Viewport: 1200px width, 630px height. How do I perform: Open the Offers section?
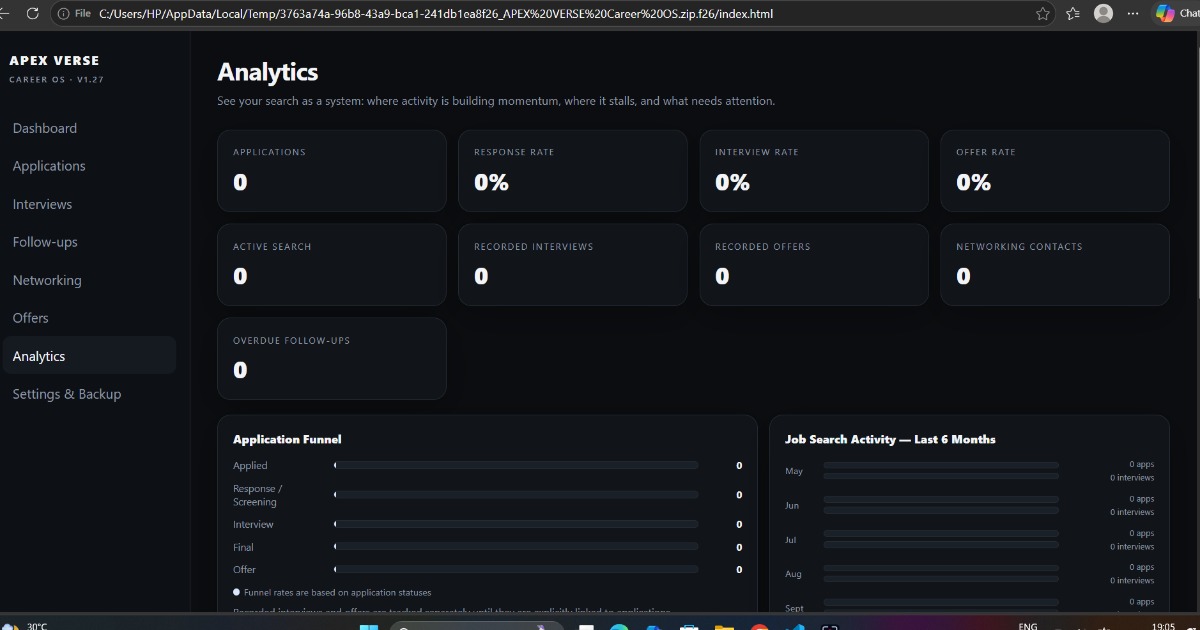pos(30,318)
